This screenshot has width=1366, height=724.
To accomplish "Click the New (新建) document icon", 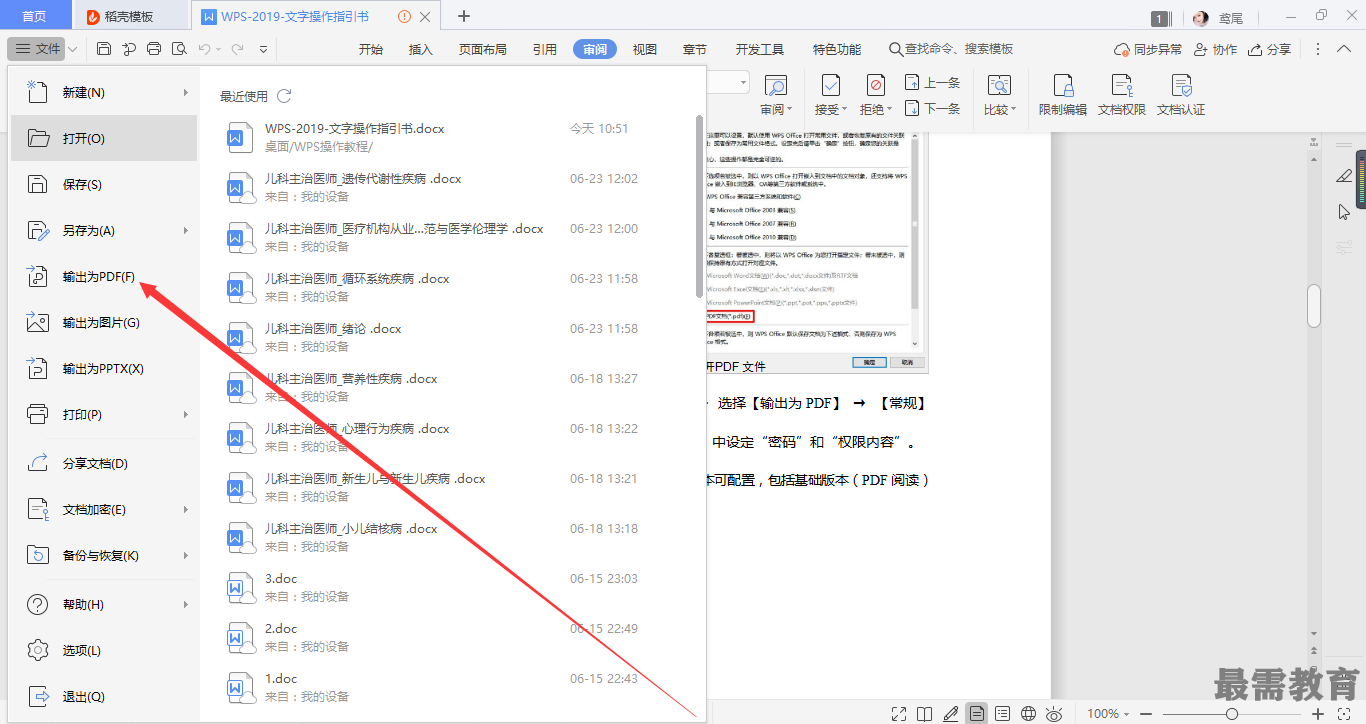I will (x=37, y=92).
